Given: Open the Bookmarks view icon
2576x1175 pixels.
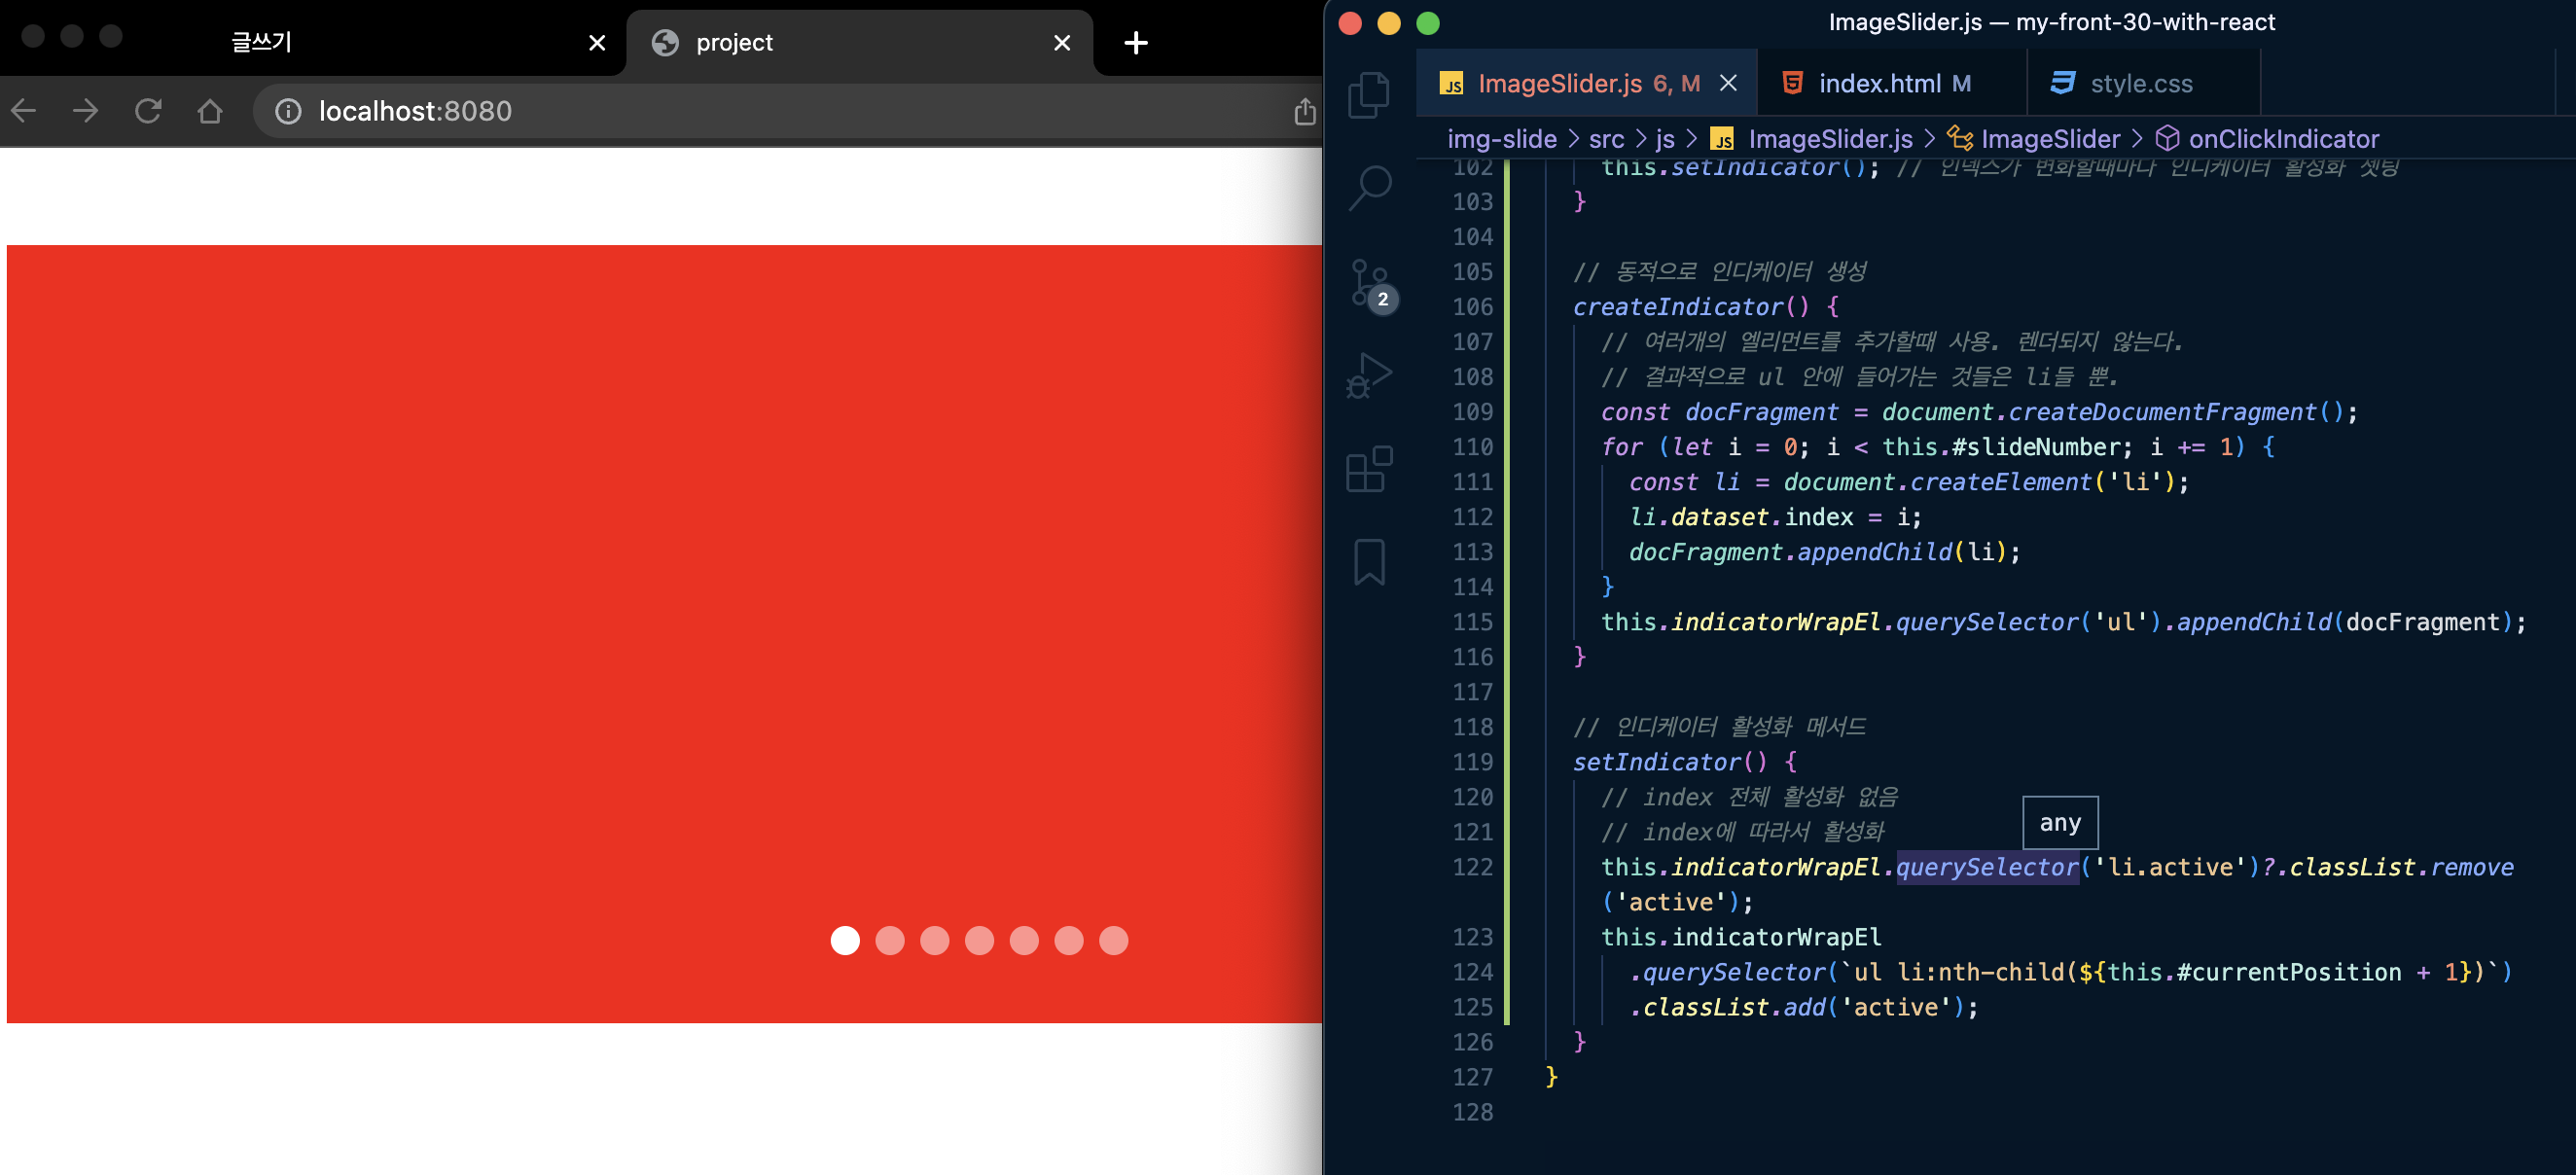Looking at the screenshot, I should 1368,561.
